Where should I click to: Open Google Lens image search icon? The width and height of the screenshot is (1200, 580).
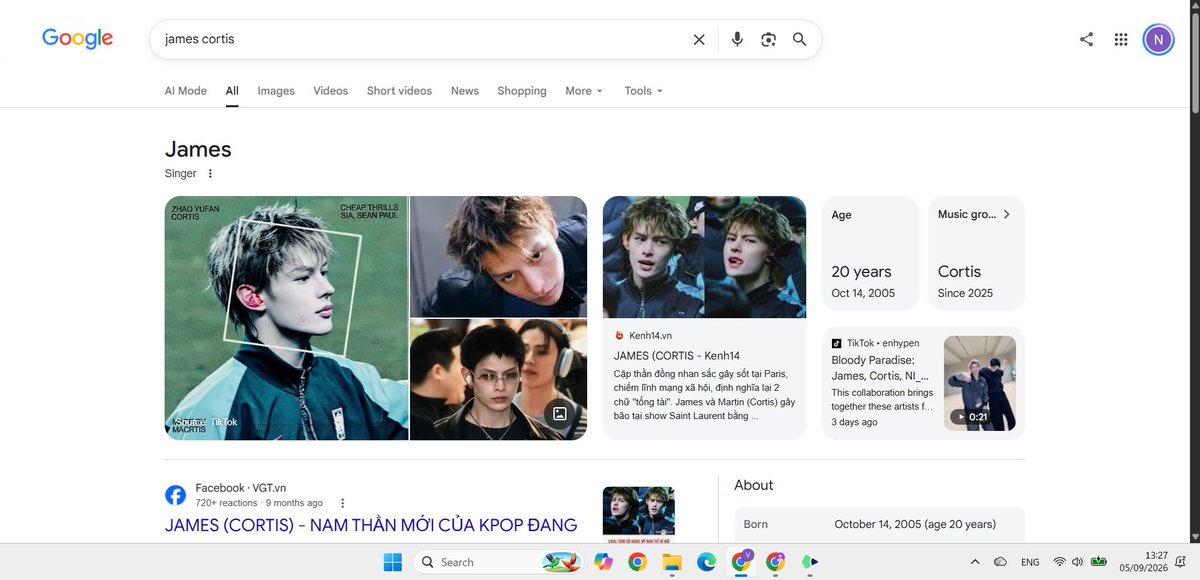pyautogui.click(x=768, y=39)
